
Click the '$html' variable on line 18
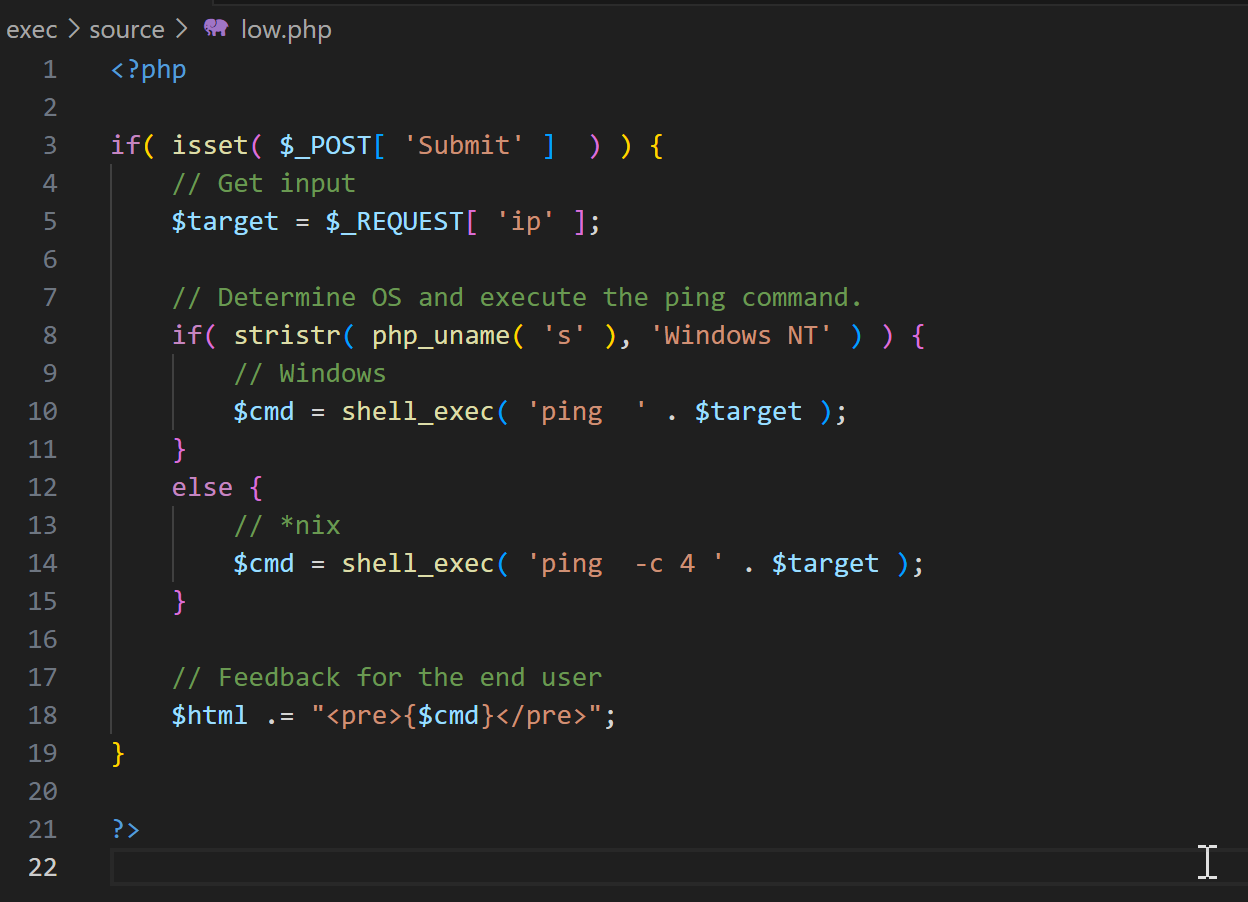(x=210, y=716)
